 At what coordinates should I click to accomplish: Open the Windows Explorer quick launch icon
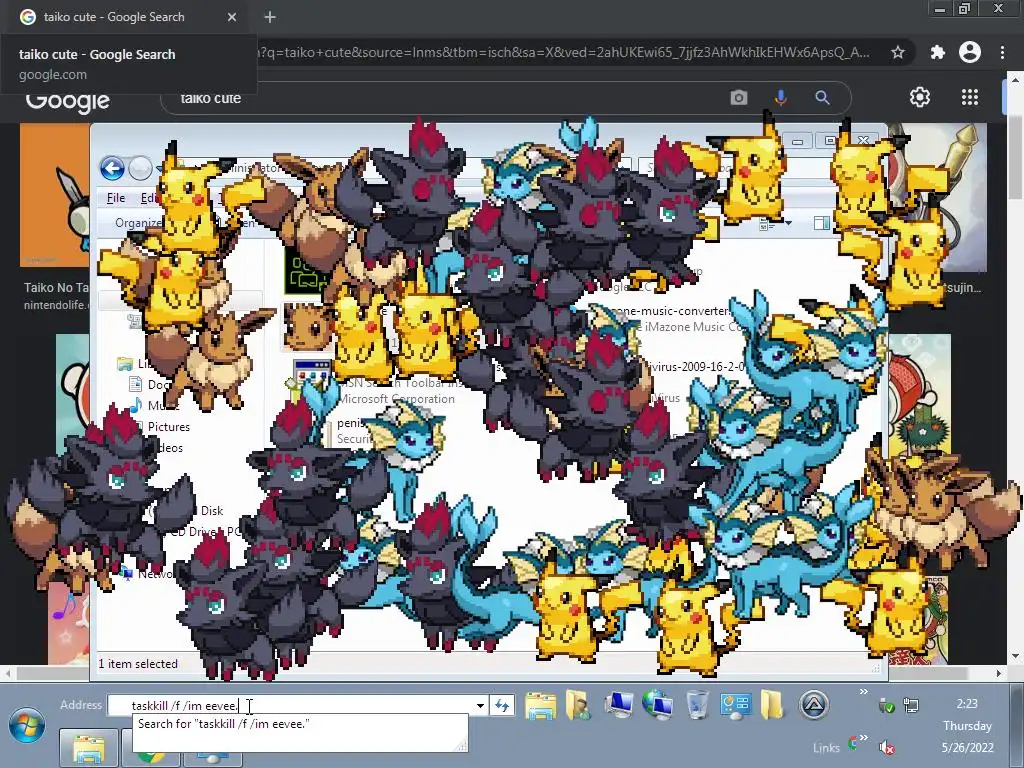click(x=541, y=705)
